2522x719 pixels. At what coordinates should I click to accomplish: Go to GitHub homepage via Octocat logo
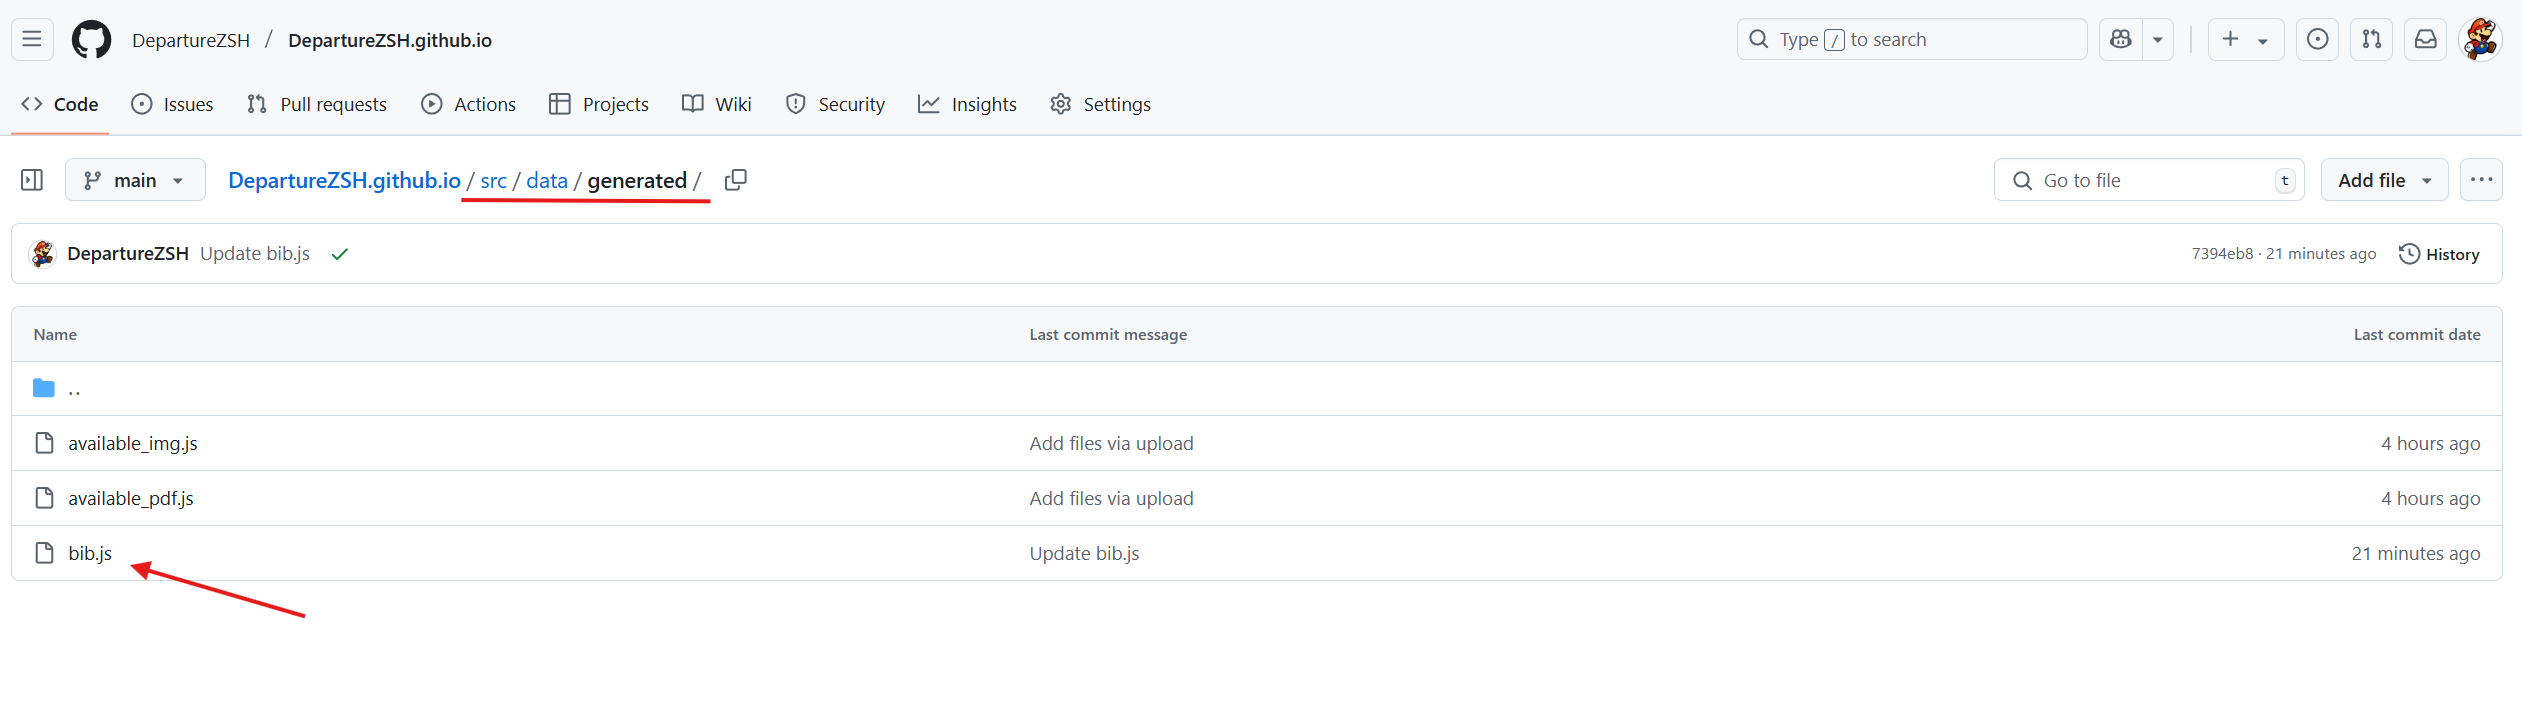tap(91, 39)
